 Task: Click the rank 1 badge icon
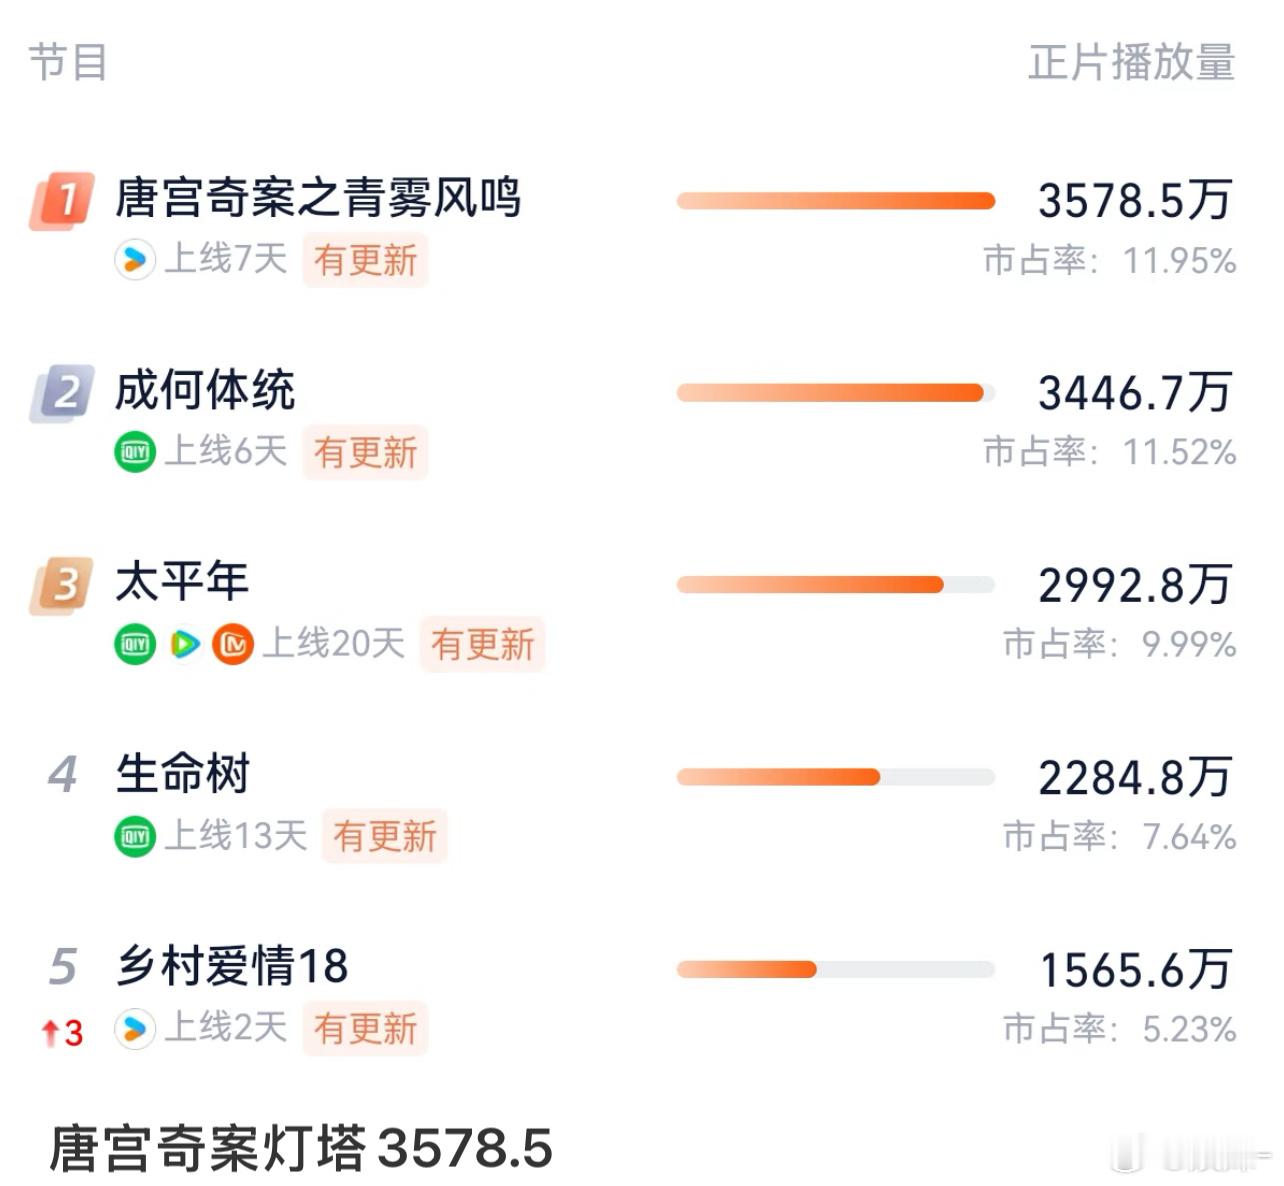pyautogui.click(x=60, y=200)
